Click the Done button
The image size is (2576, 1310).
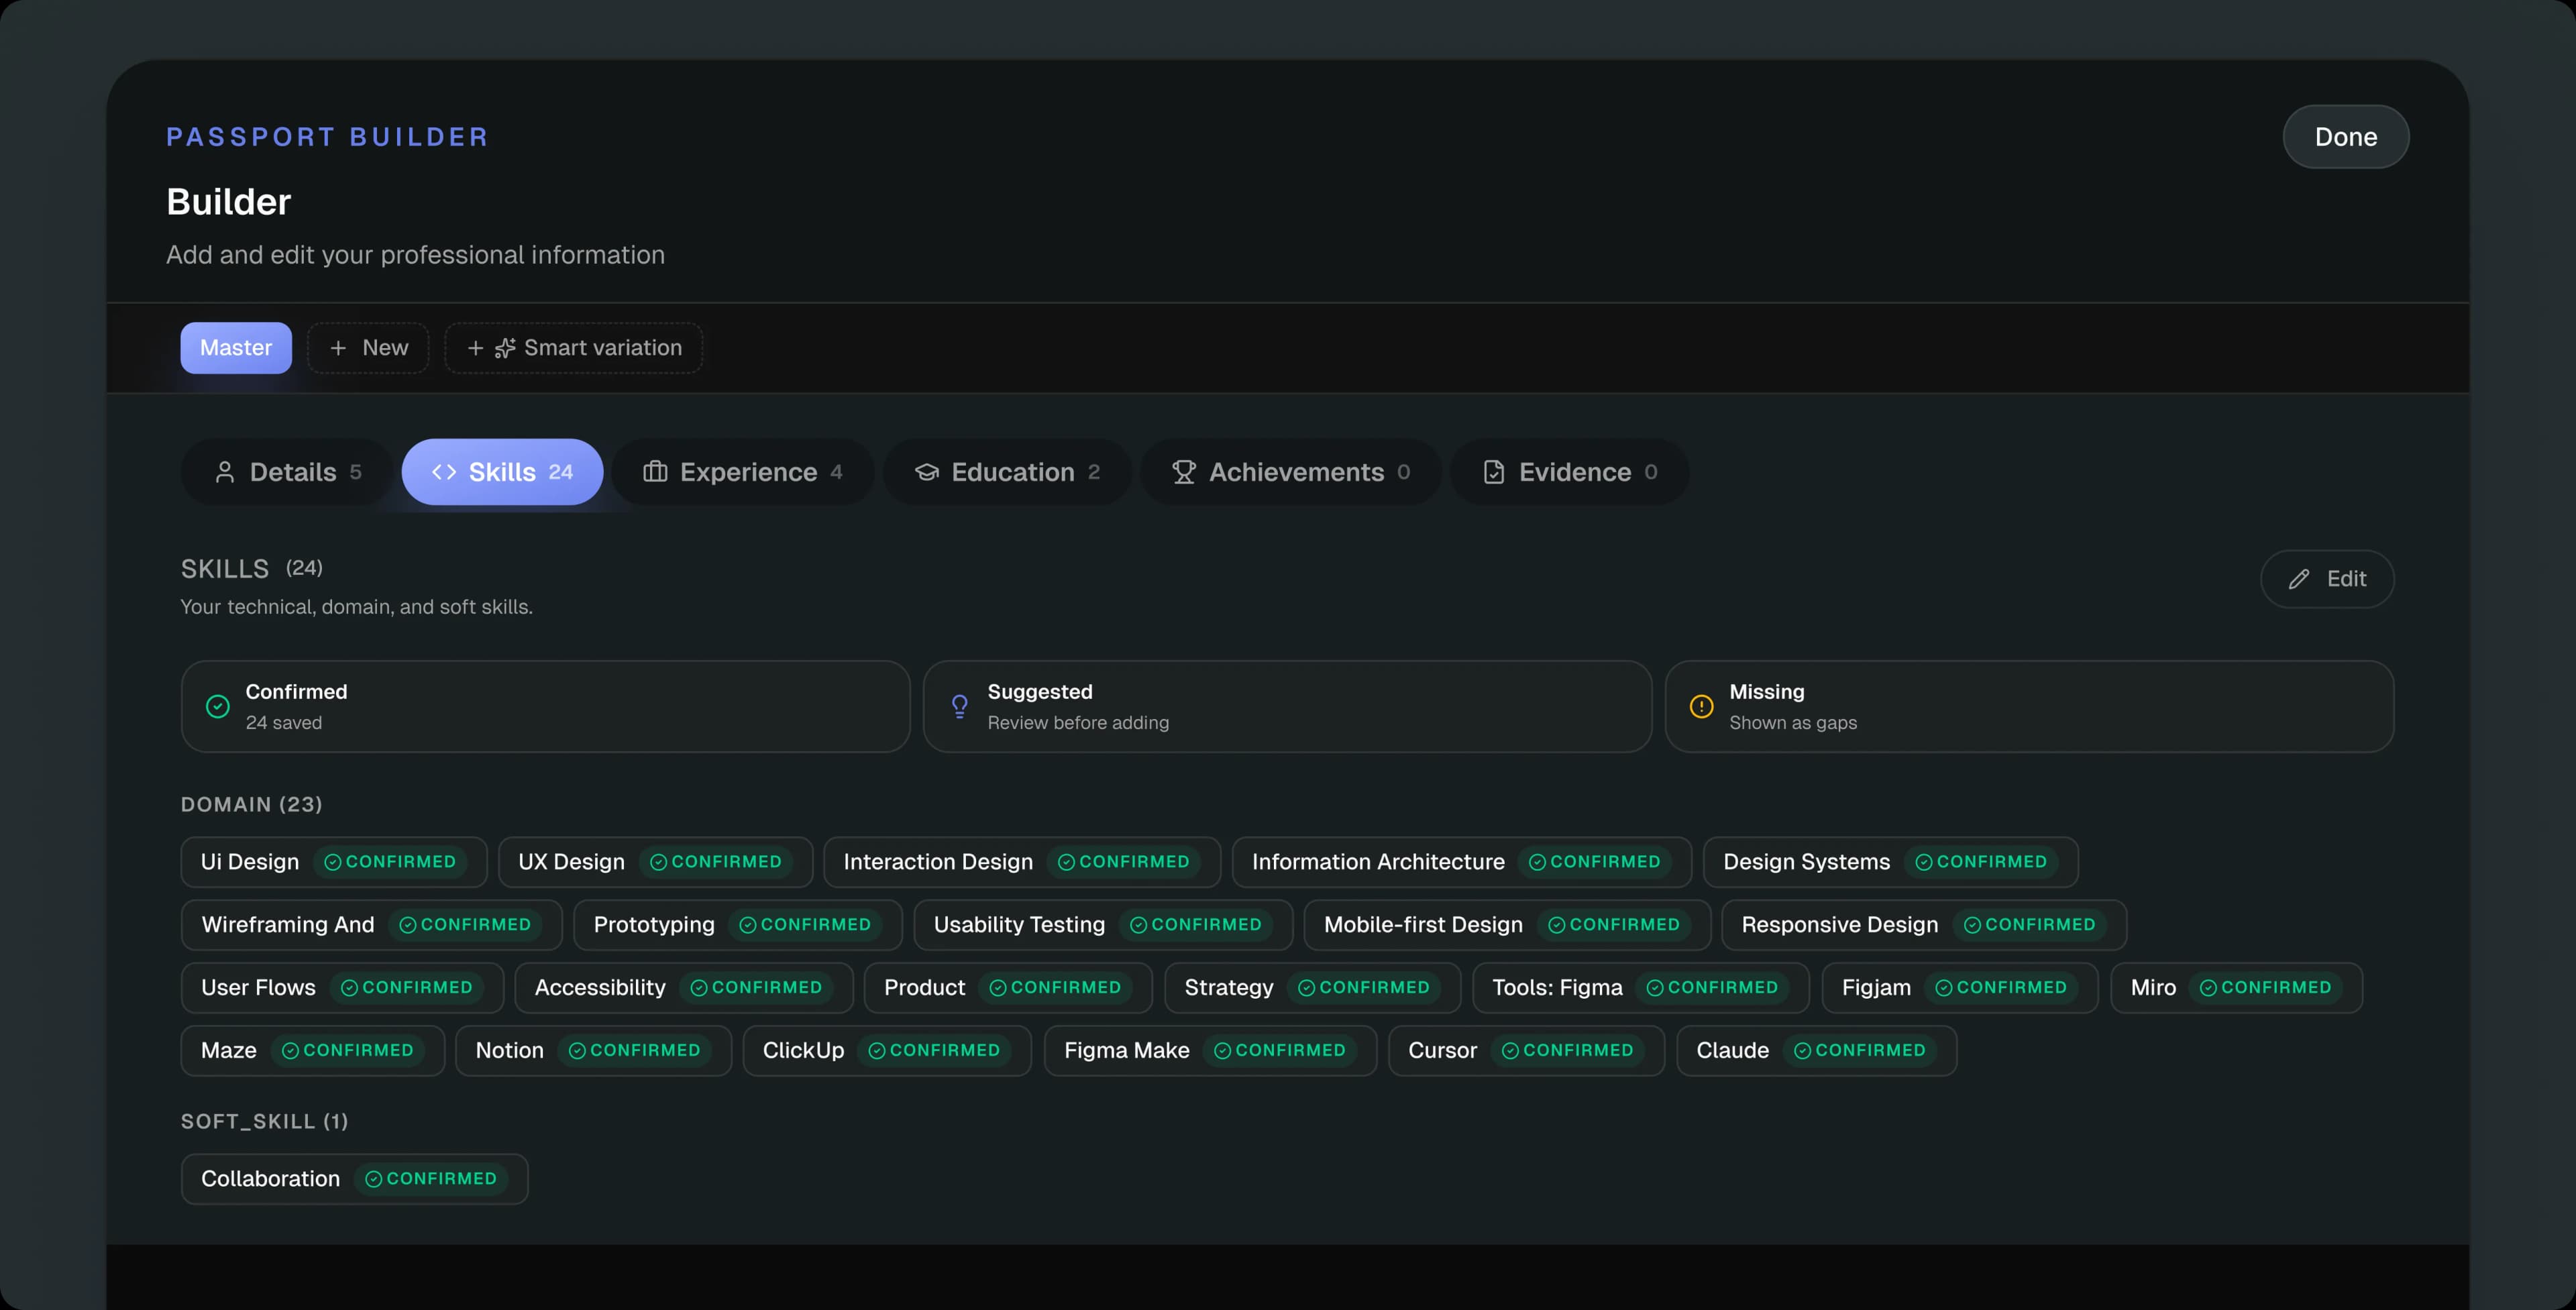click(x=2345, y=137)
